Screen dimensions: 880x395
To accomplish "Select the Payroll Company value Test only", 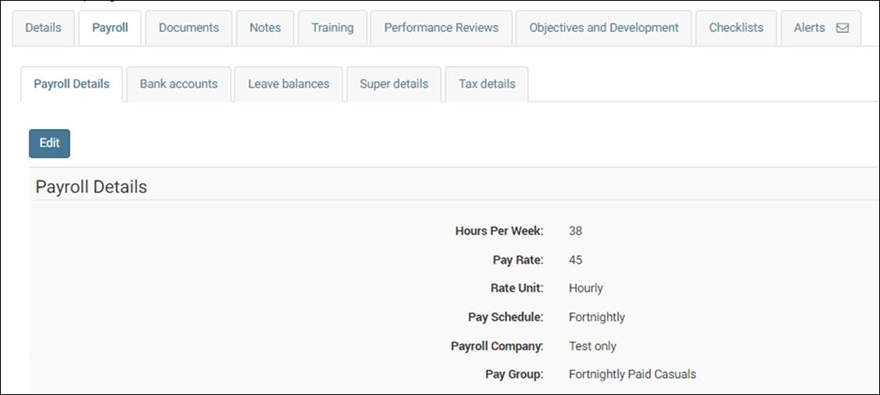I will [592, 346].
